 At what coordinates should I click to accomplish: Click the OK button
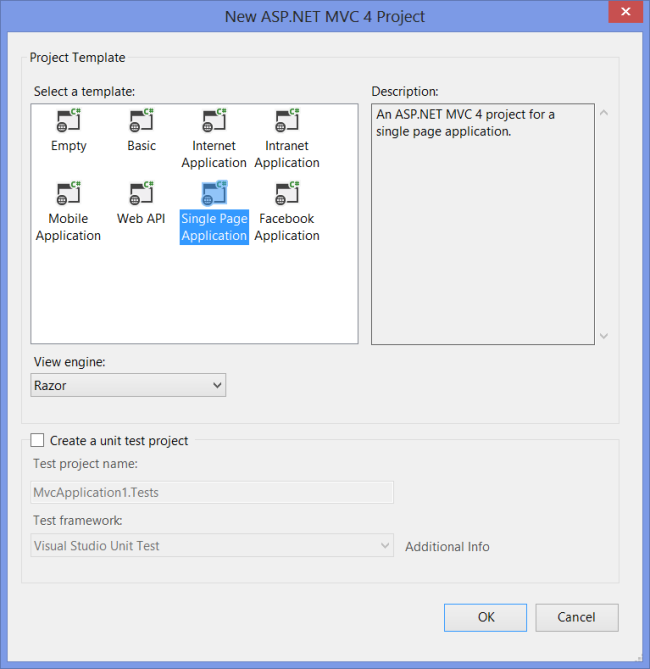485,617
